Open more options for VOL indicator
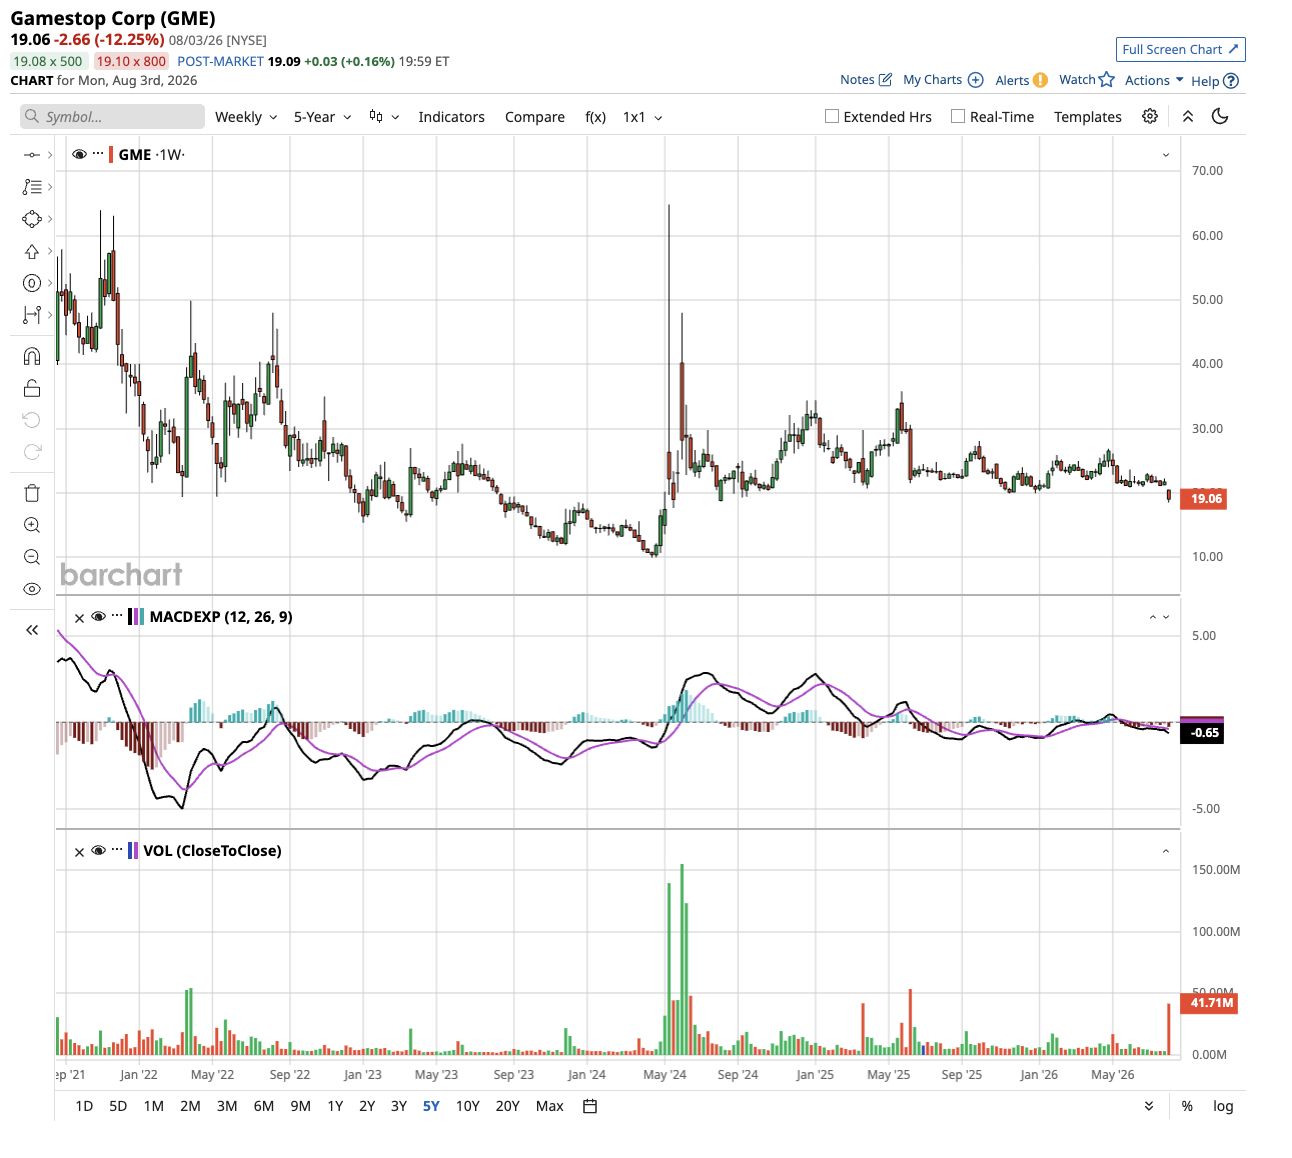1292x1158 pixels. [x=117, y=850]
